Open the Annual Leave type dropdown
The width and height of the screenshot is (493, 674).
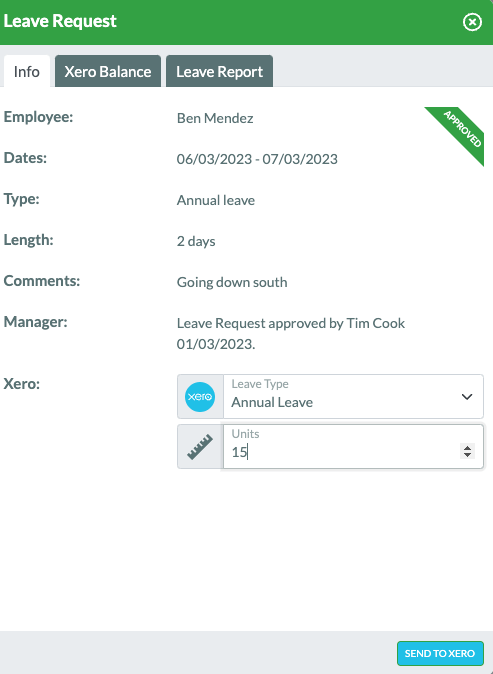pos(353,396)
